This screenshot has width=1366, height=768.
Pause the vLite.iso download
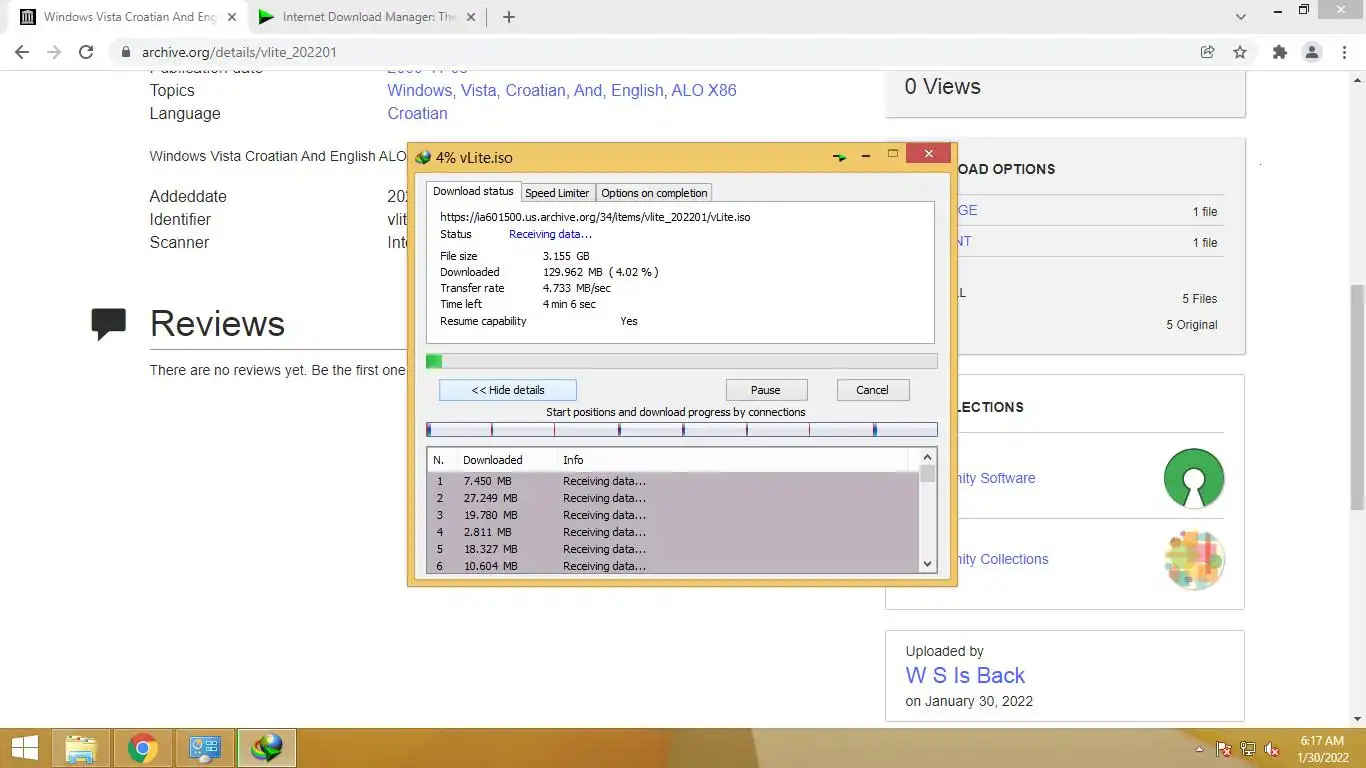(x=766, y=390)
